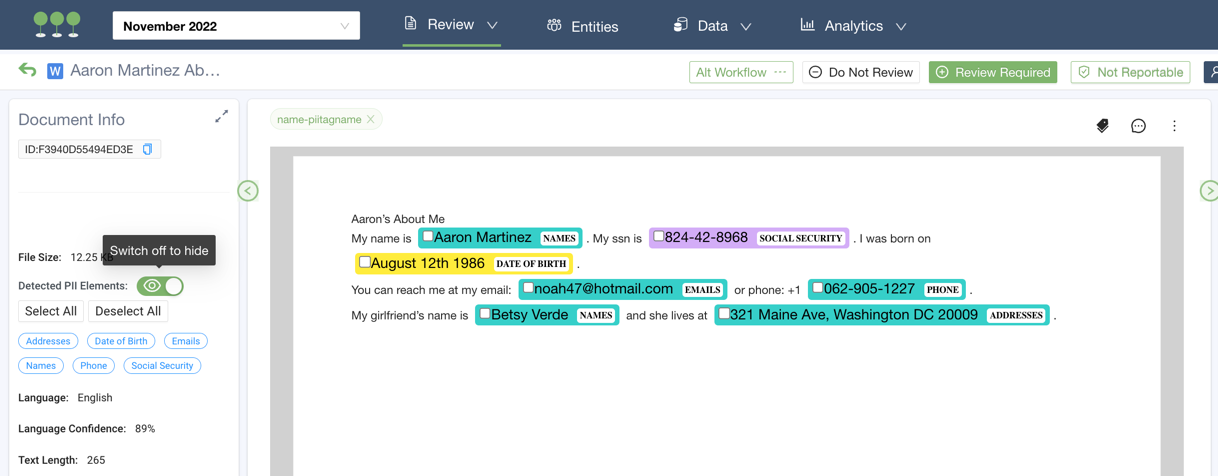1218x476 pixels.
Task: Remove the name-piitagname tag
Action: (371, 119)
